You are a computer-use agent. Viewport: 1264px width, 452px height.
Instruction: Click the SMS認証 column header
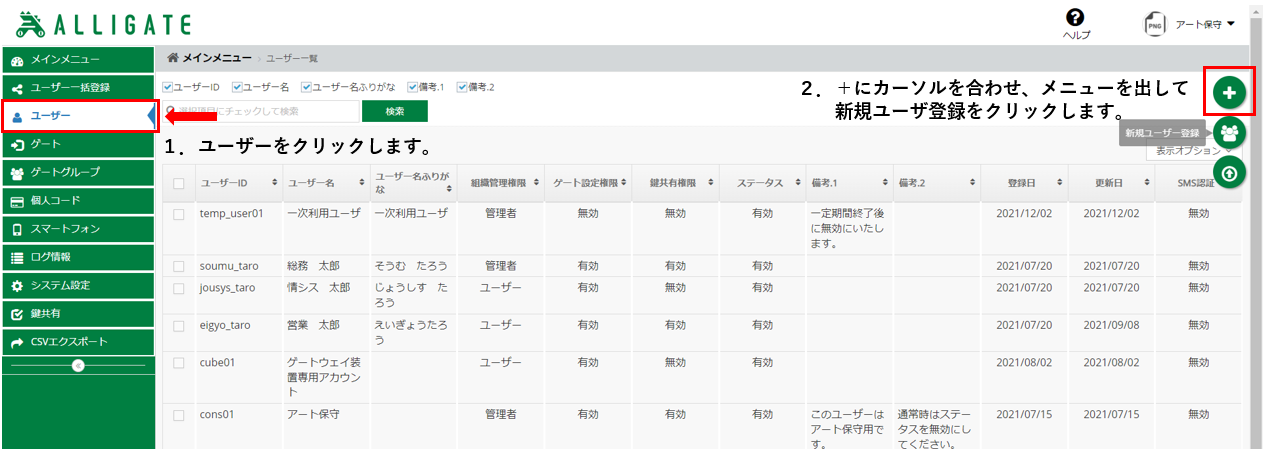point(1198,183)
